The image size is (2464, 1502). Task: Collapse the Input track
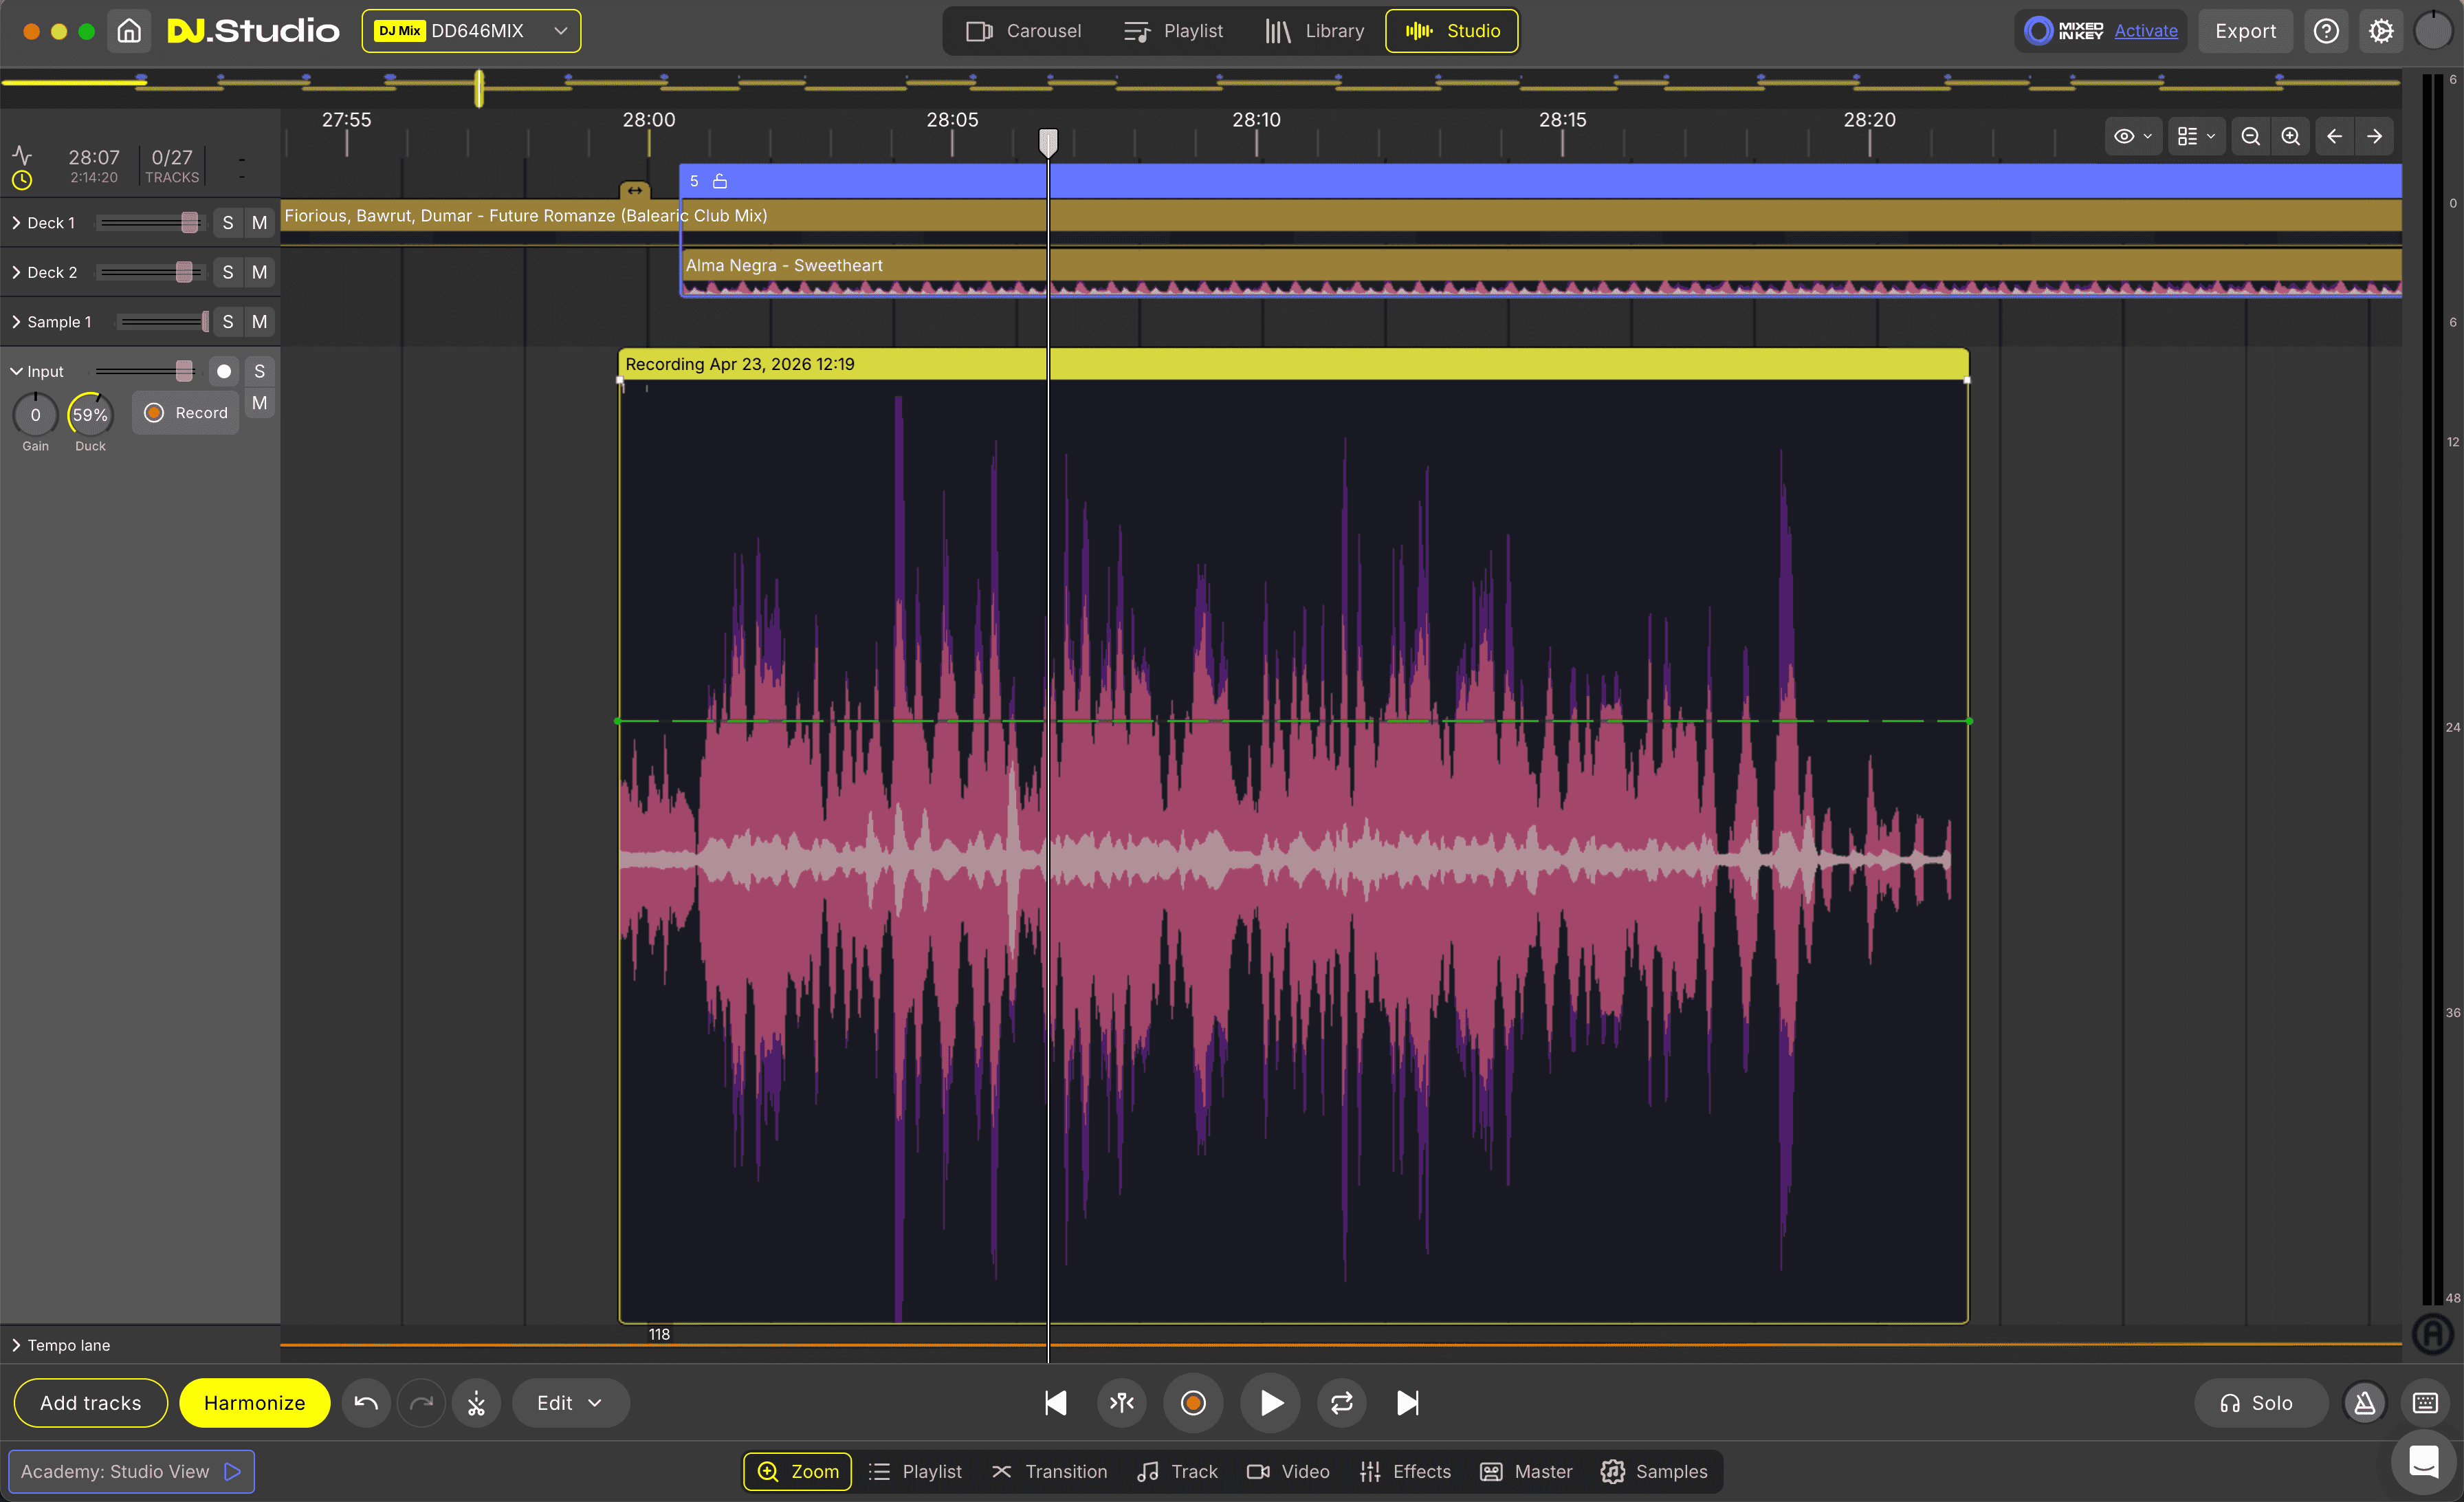[x=16, y=371]
